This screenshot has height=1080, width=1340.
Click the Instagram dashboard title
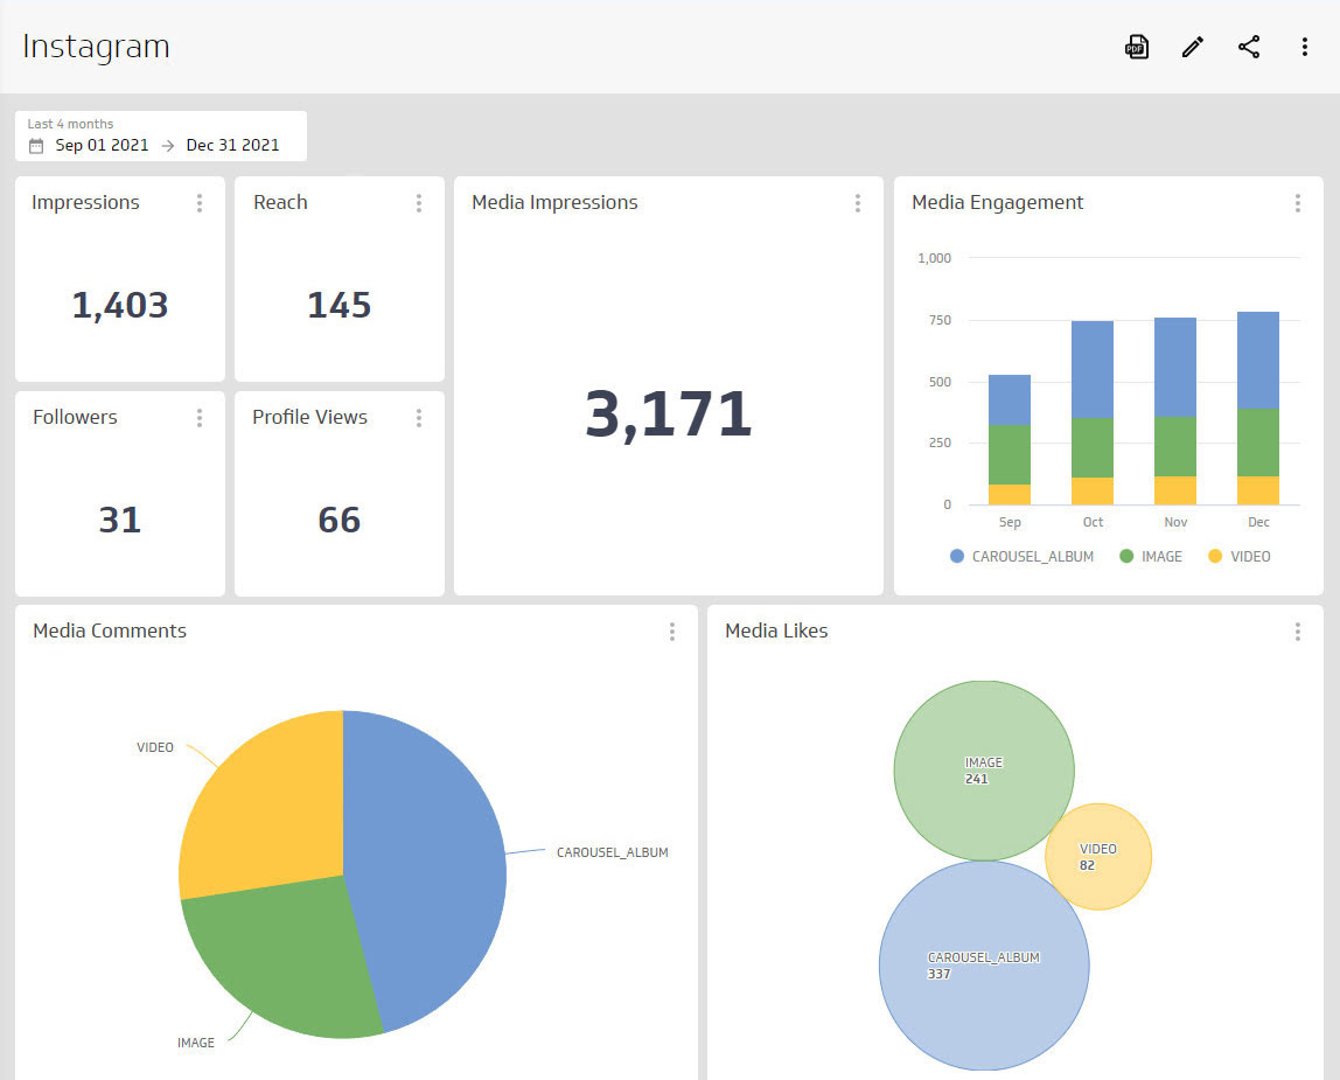[x=96, y=47]
